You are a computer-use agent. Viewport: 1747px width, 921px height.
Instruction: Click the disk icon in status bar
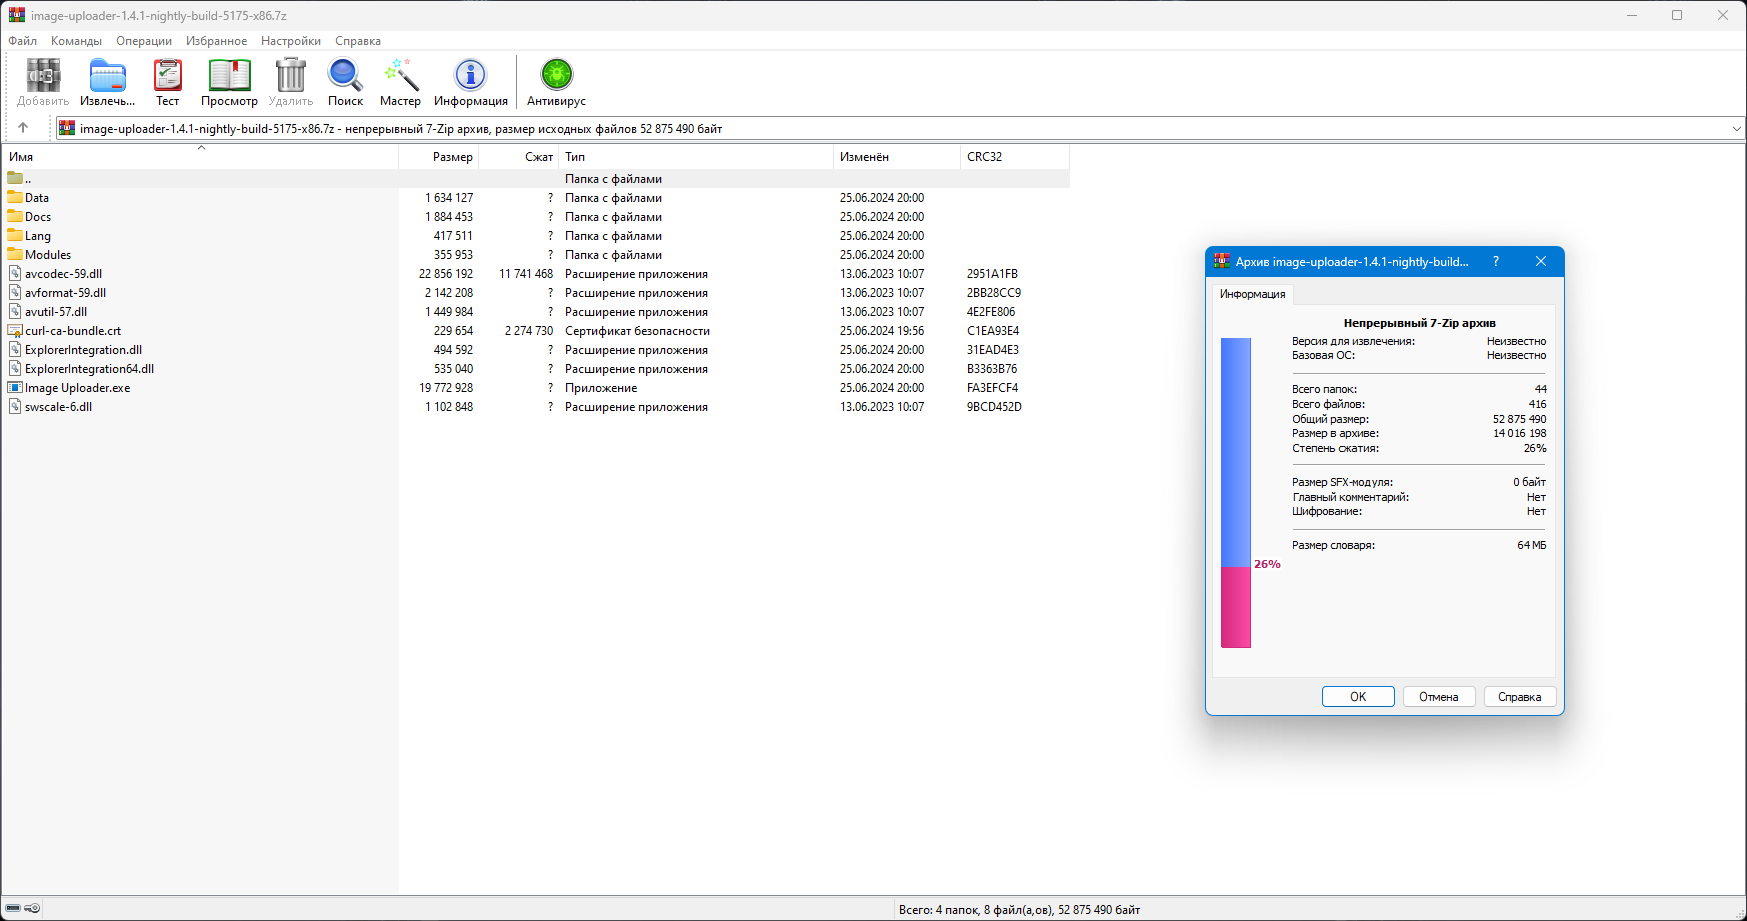click(x=14, y=908)
